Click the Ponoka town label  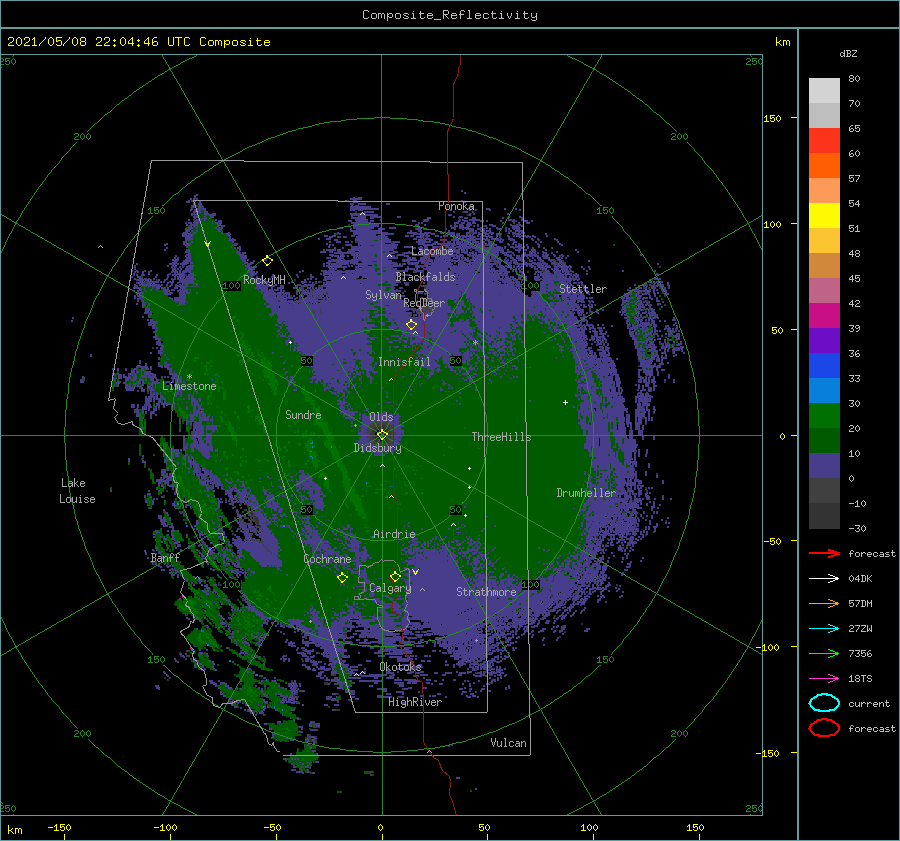click(456, 206)
